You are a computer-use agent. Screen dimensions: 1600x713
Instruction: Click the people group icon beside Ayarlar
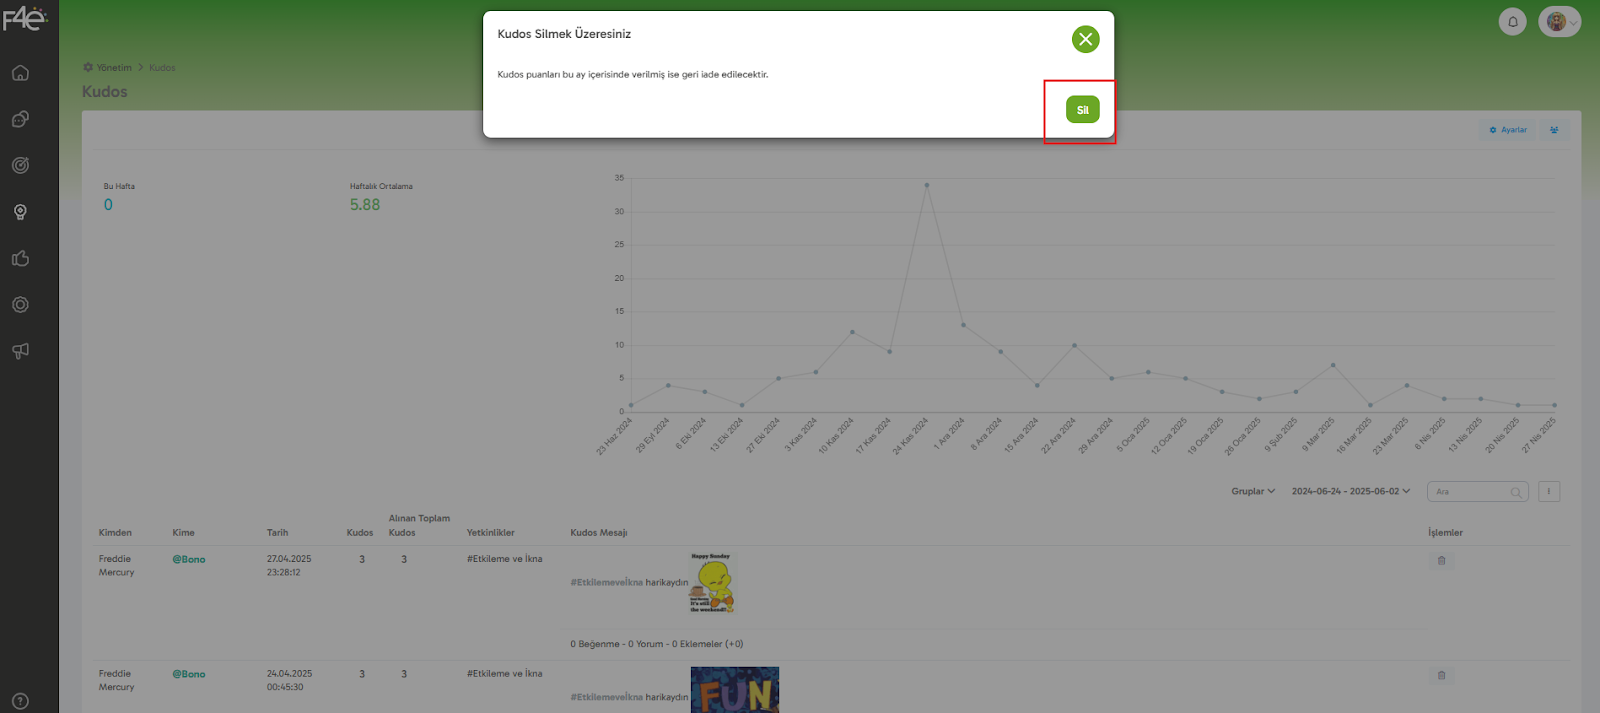coord(1554,130)
